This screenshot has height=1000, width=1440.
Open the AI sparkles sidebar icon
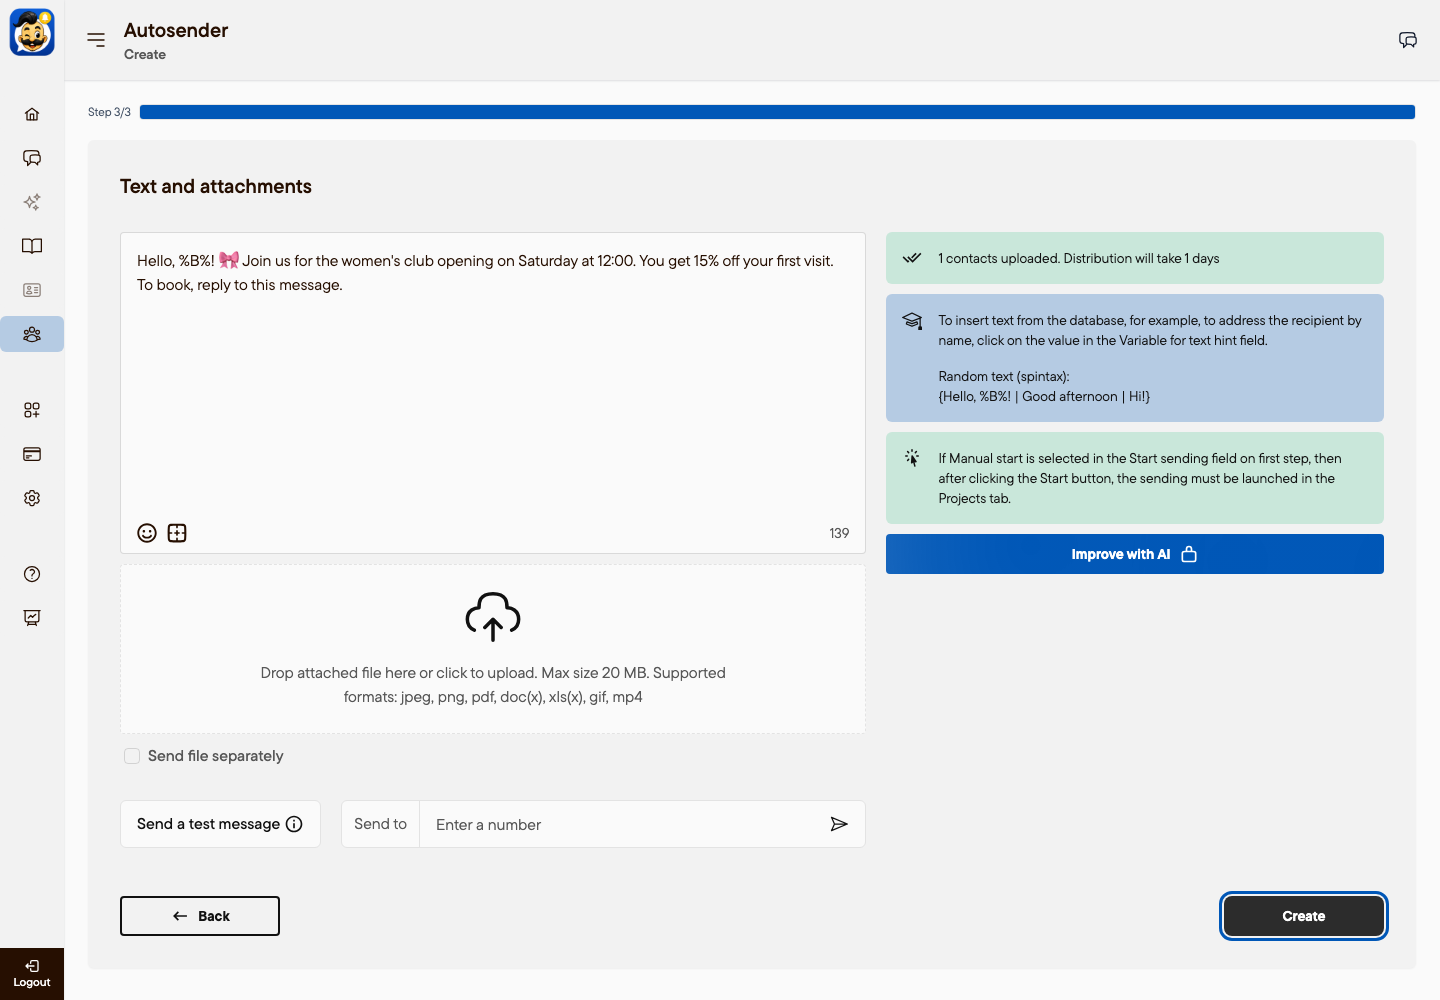[32, 202]
